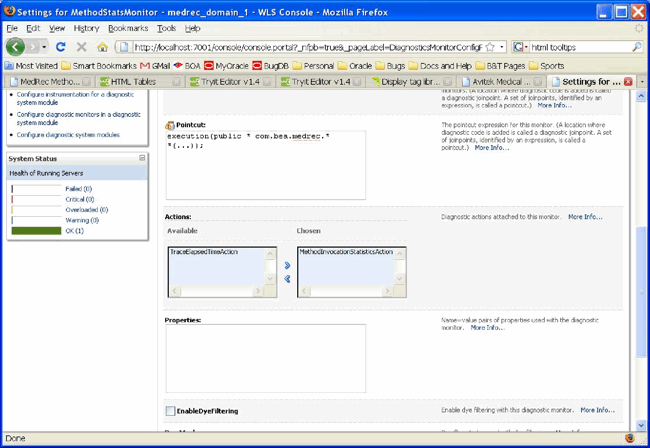650x448 pixels.
Task: Open the GMail bookmark
Action: [155, 65]
